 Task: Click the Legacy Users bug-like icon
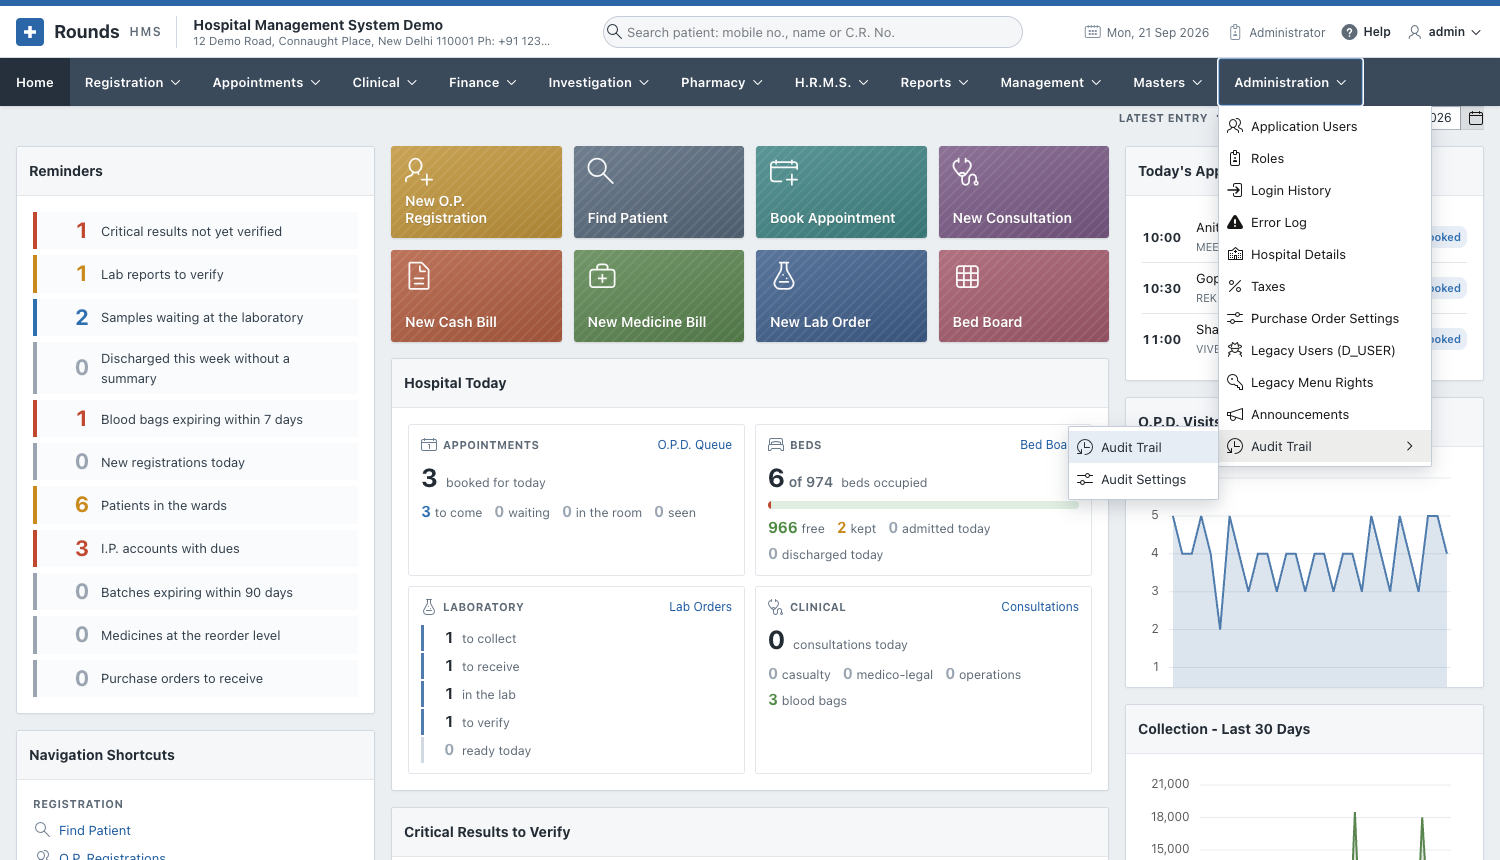tap(1235, 350)
